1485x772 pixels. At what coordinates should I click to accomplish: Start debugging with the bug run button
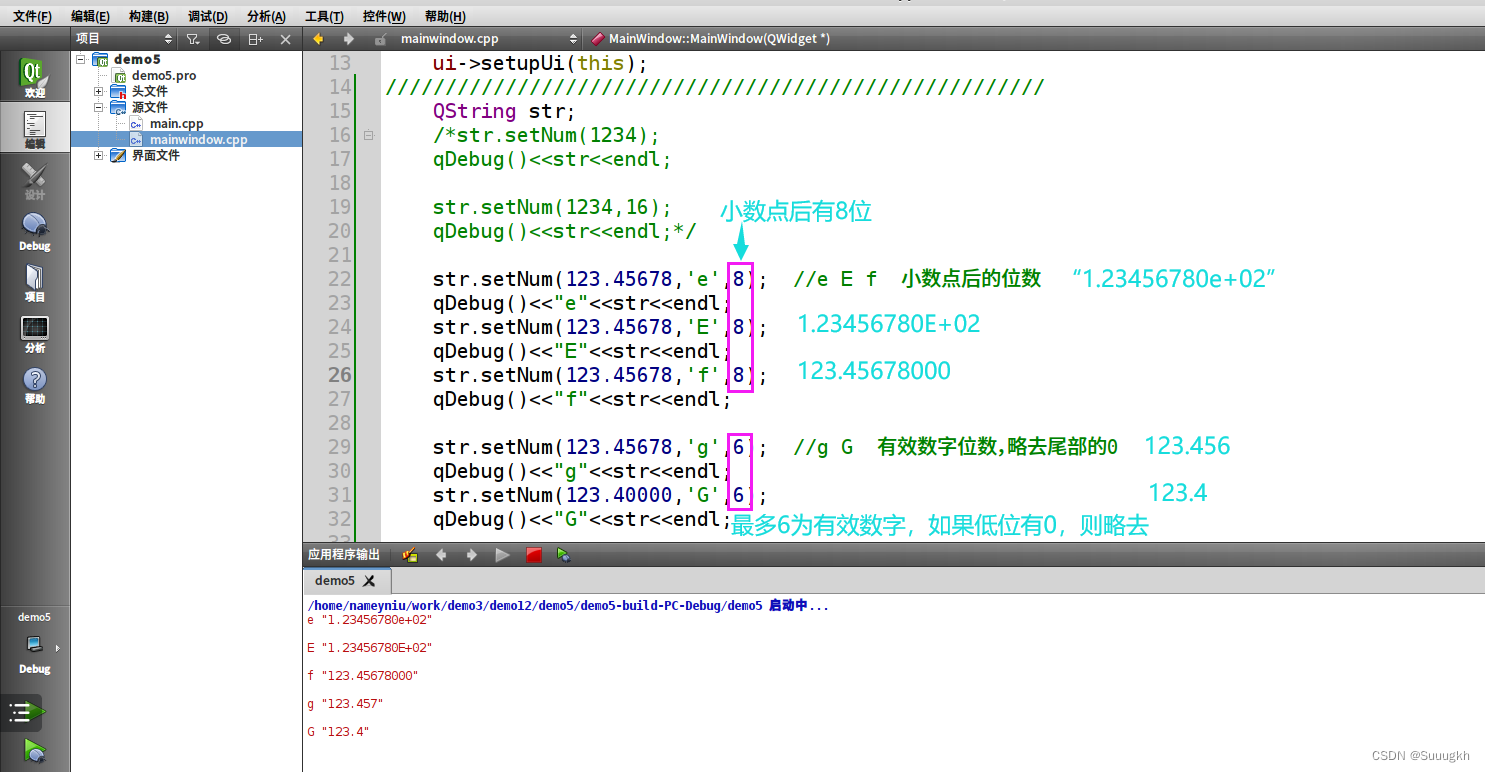tap(35, 751)
